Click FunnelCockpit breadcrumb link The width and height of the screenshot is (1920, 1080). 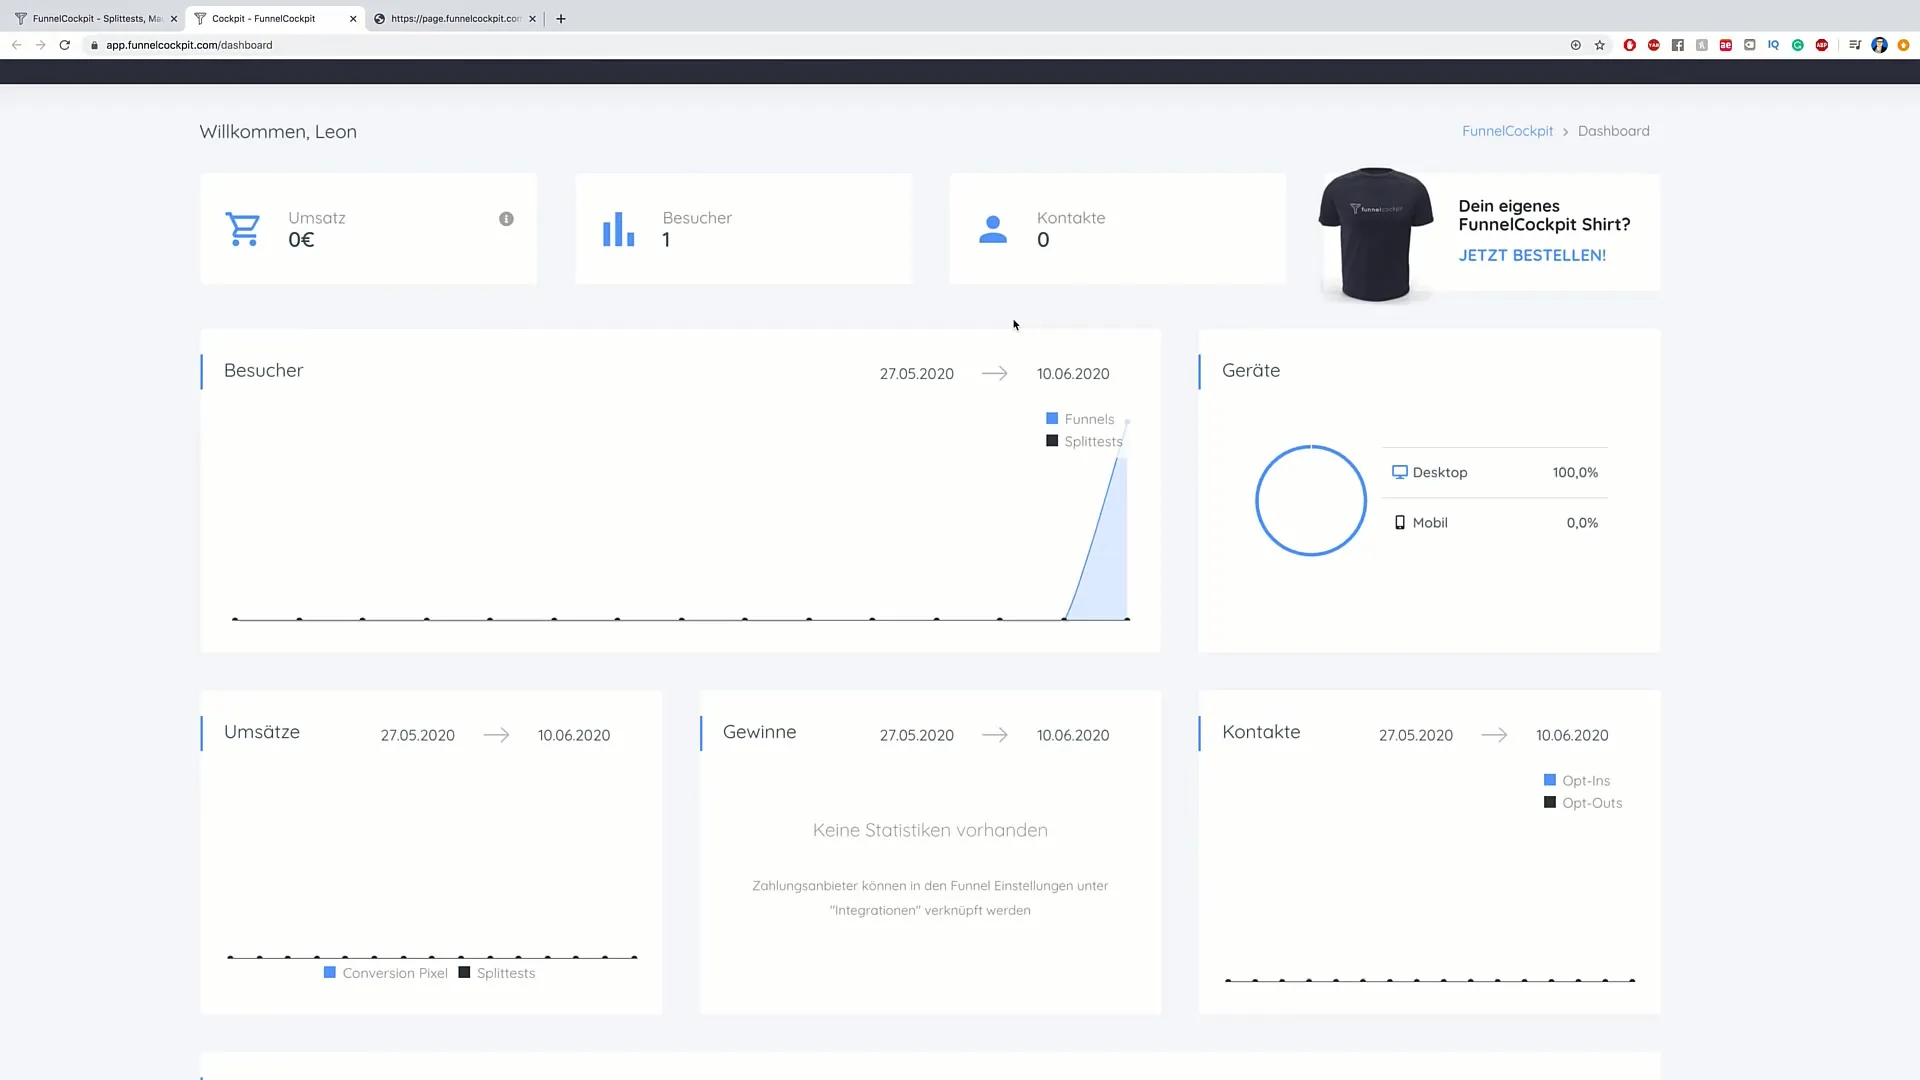(x=1507, y=131)
